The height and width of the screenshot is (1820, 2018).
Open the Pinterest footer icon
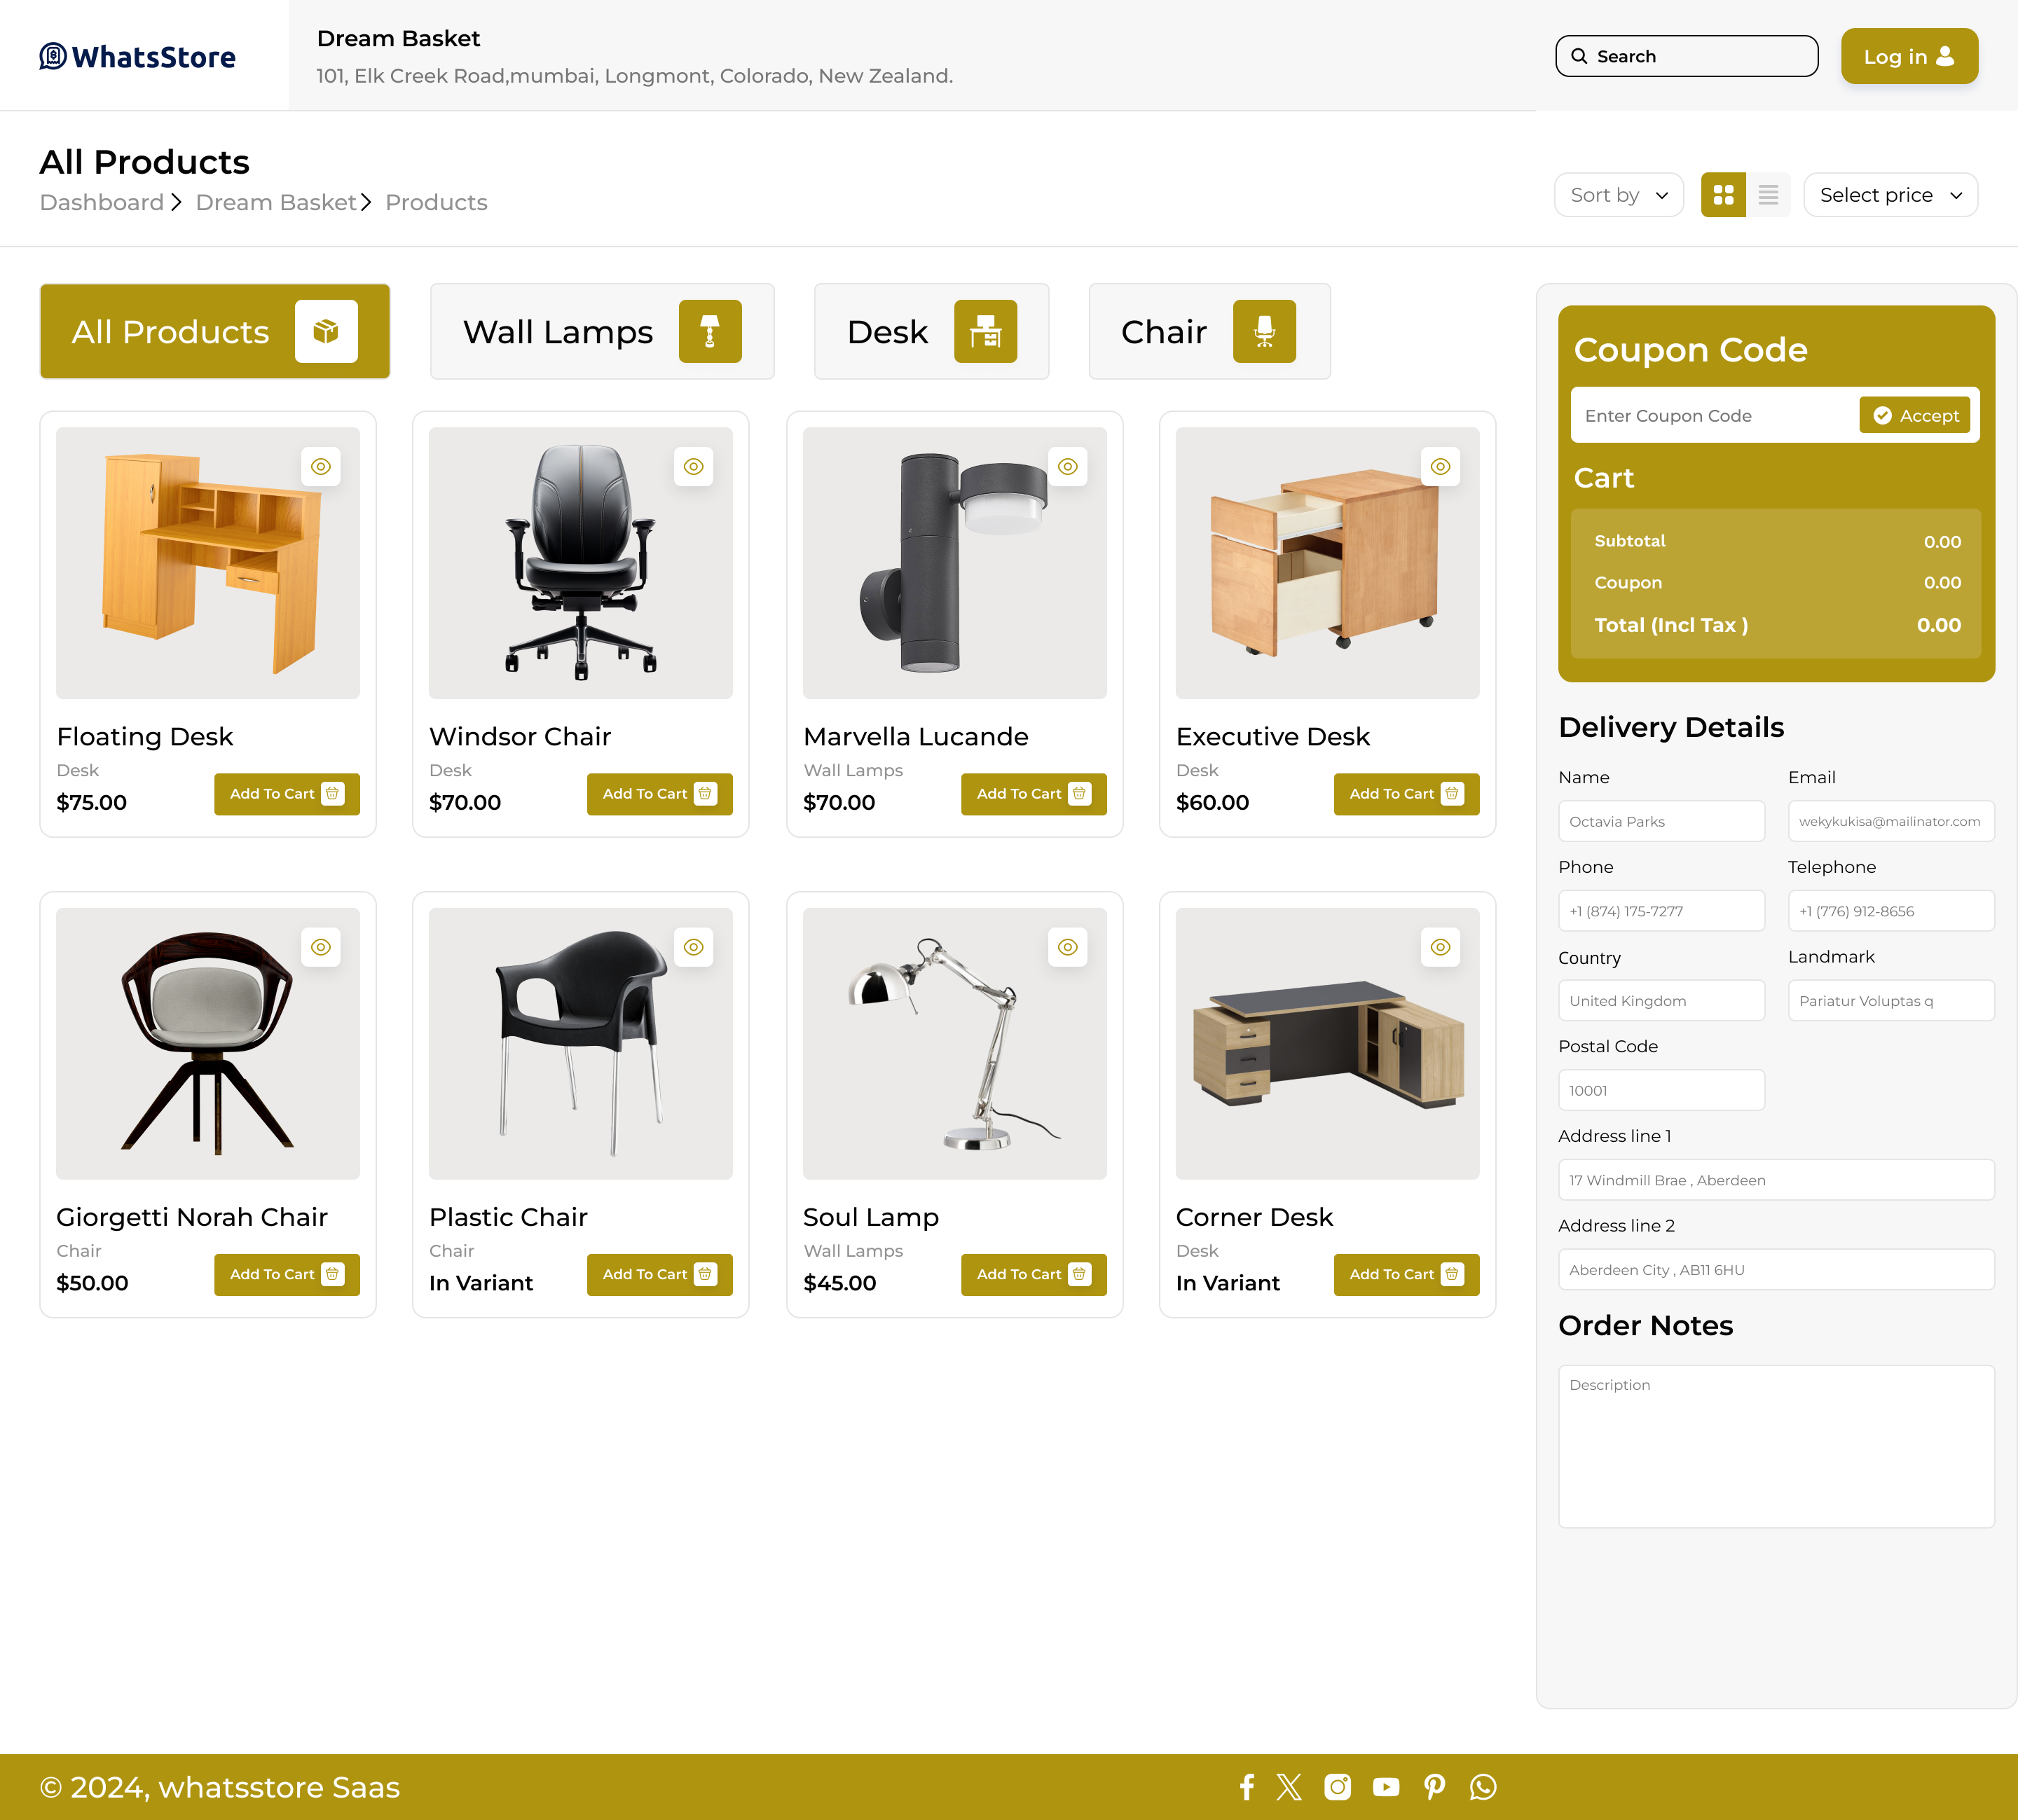coord(1434,1787)
